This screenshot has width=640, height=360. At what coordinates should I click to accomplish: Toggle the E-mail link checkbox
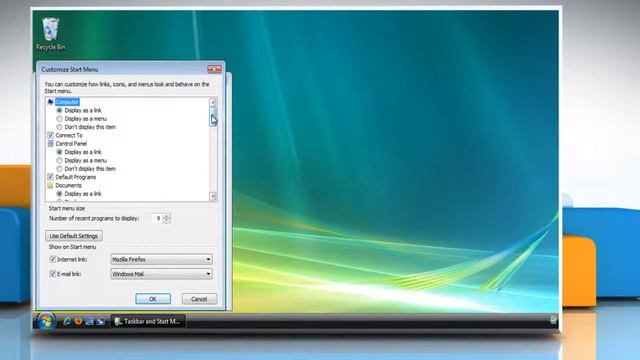(53, 274)
